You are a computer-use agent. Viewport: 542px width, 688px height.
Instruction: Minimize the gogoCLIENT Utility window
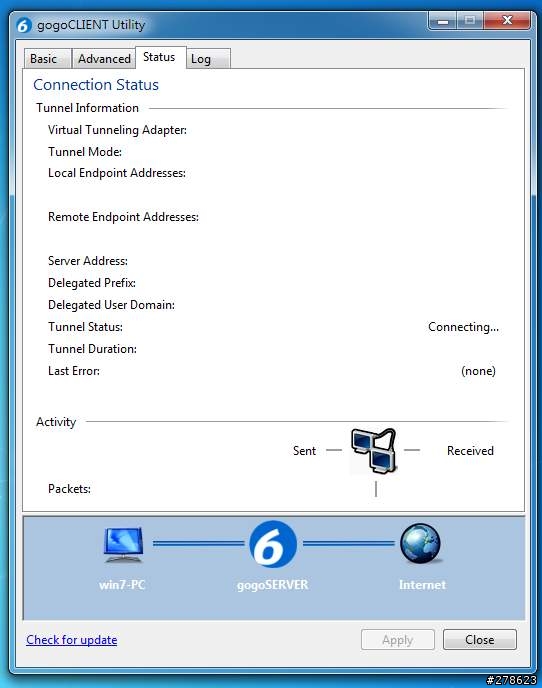443,21
